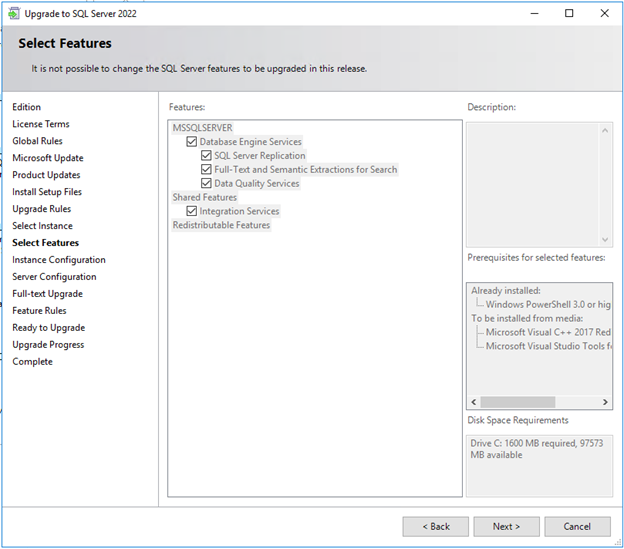Close the Upgrade to SQL Server window
Image resolution: width=624 pixels, height=549 pixels.
pos(604,14)
